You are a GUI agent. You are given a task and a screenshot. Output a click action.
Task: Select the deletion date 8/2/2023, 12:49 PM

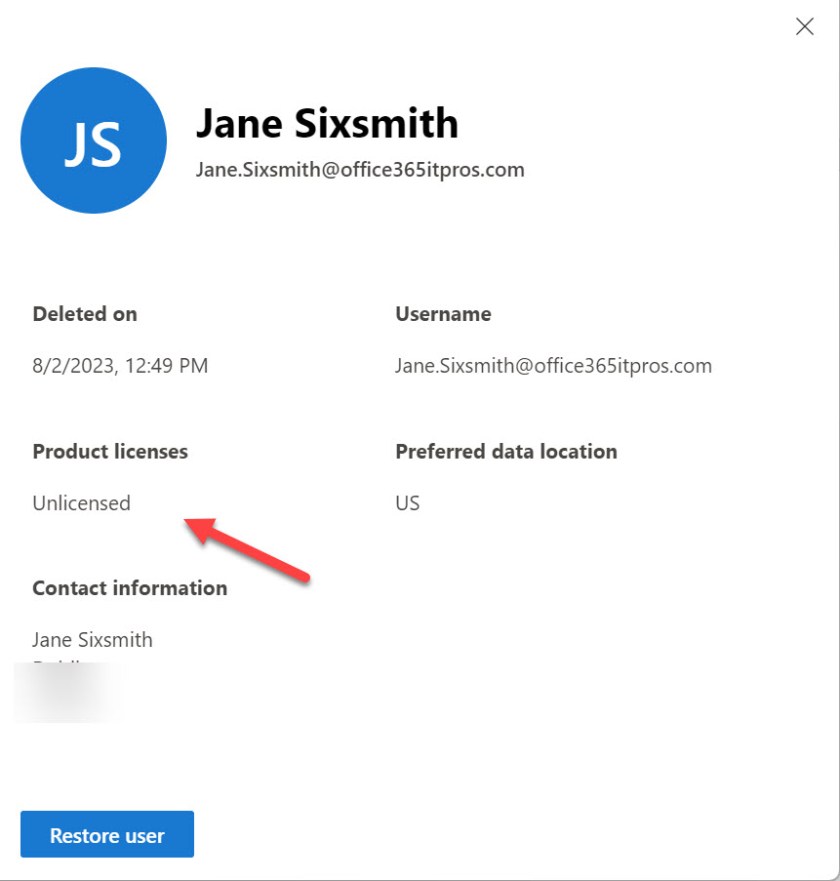click(x=120, y=366)
